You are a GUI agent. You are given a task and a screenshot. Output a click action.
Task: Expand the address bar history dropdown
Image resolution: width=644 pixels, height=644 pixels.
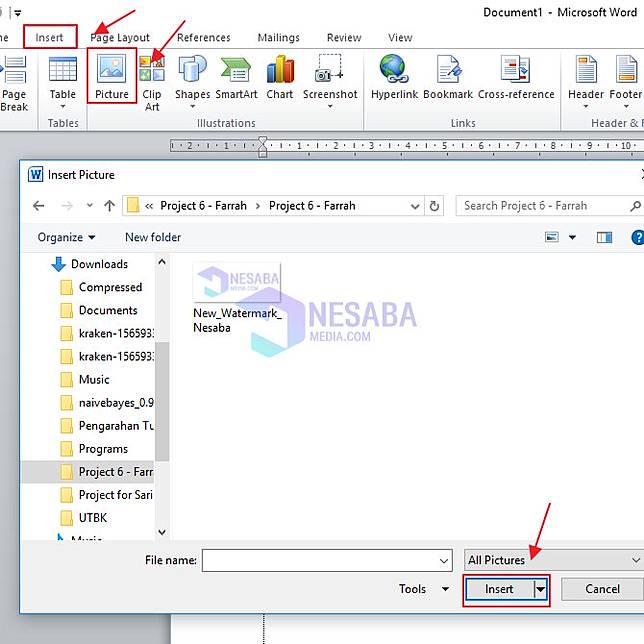[415, 206]
